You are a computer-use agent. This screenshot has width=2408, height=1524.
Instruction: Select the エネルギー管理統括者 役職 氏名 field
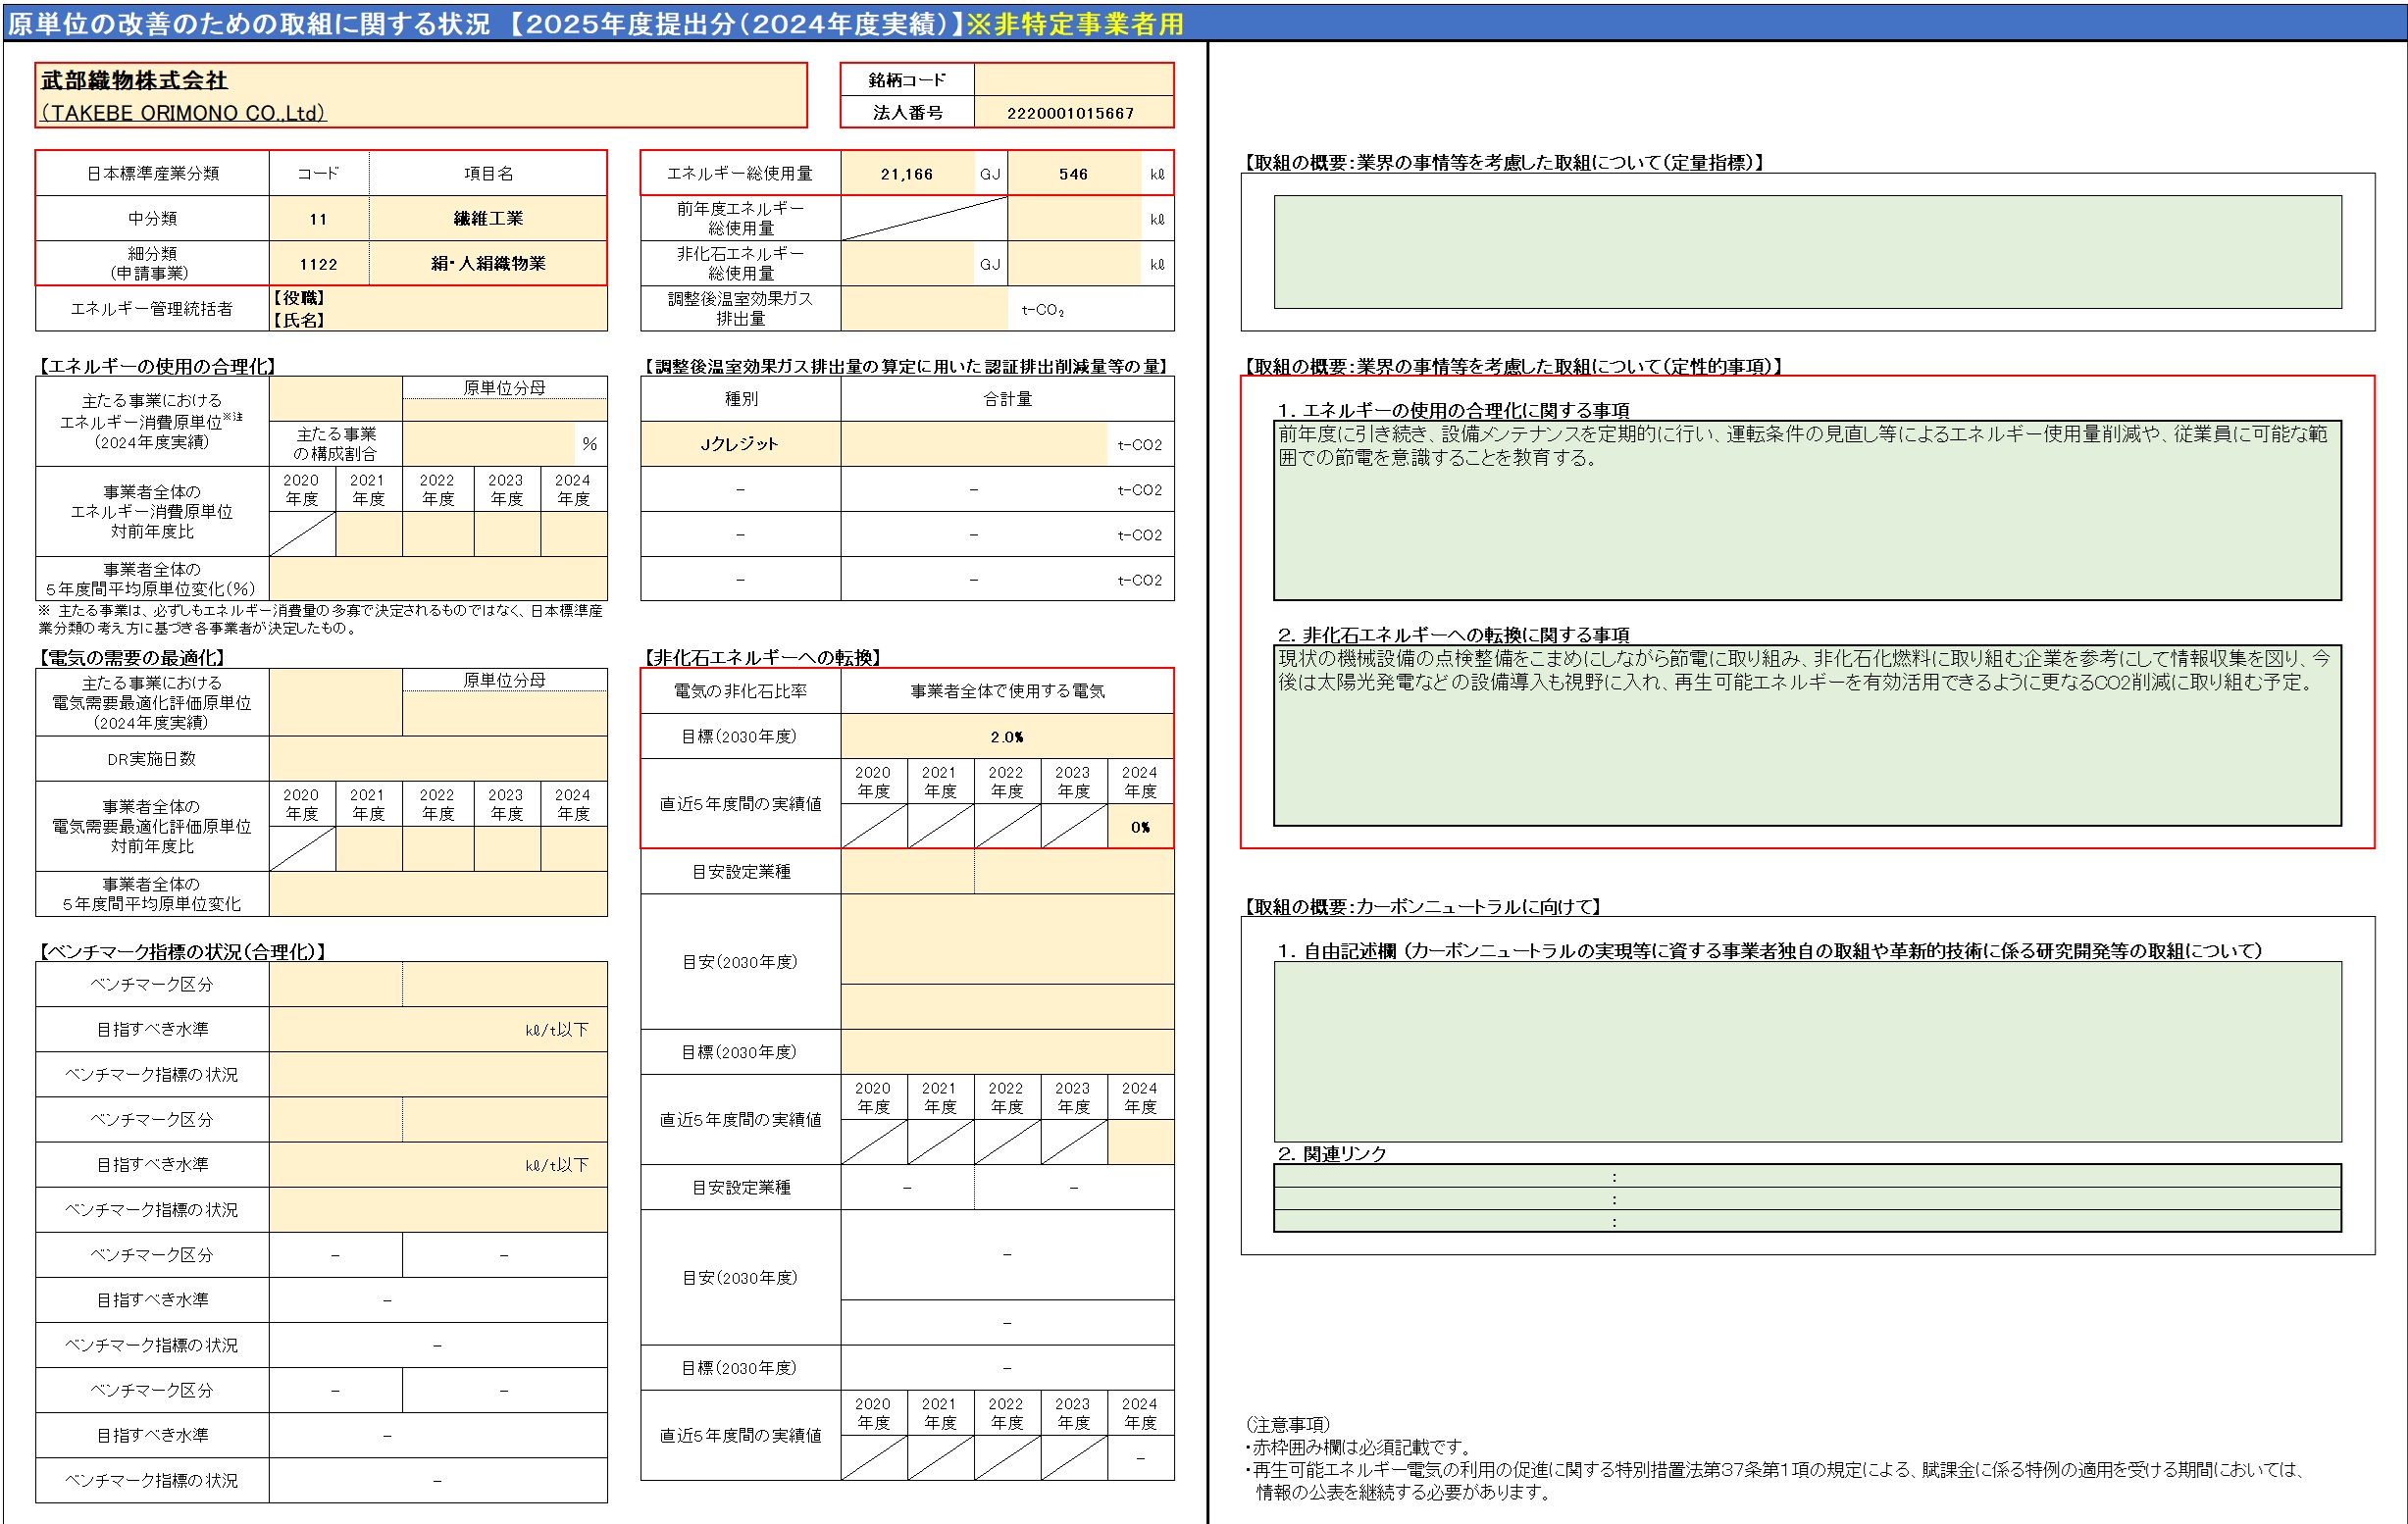437,309
